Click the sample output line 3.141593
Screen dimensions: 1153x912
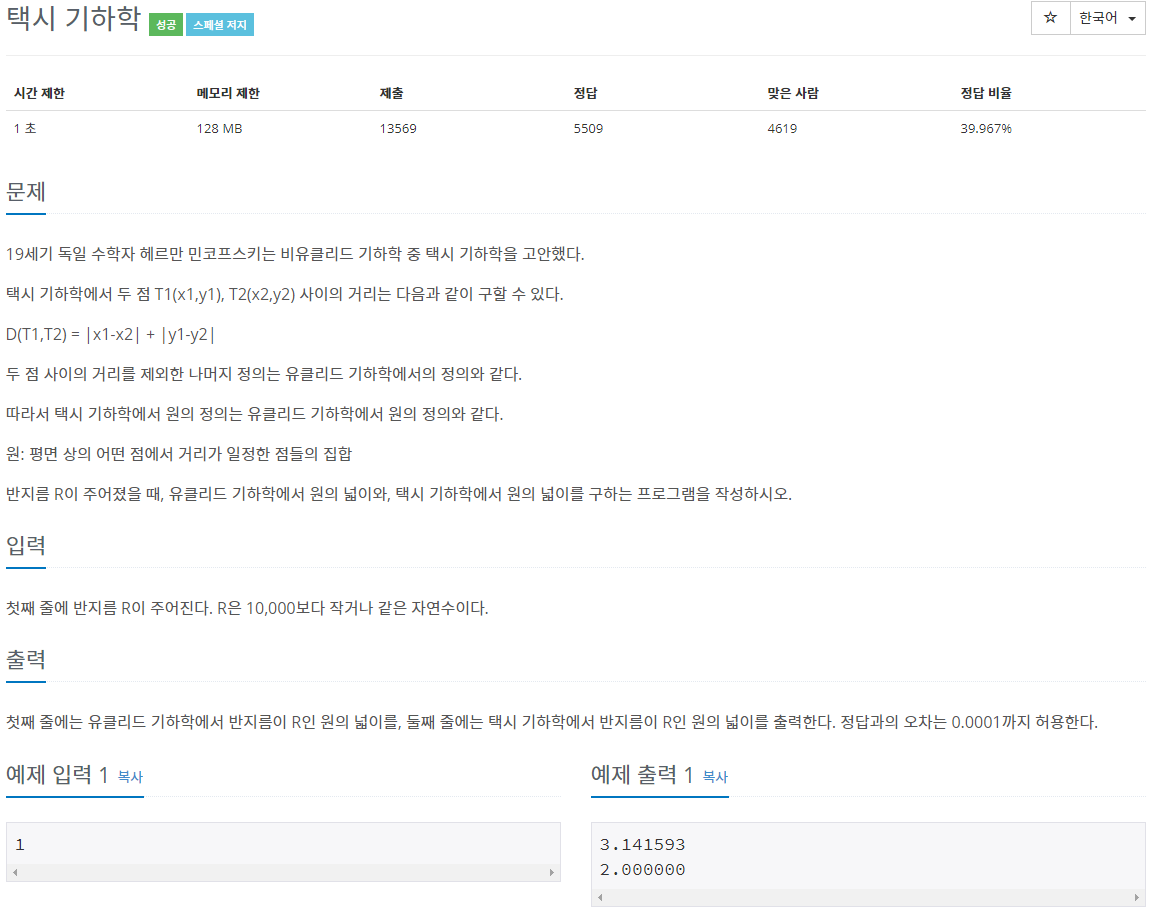coord(643,845)
